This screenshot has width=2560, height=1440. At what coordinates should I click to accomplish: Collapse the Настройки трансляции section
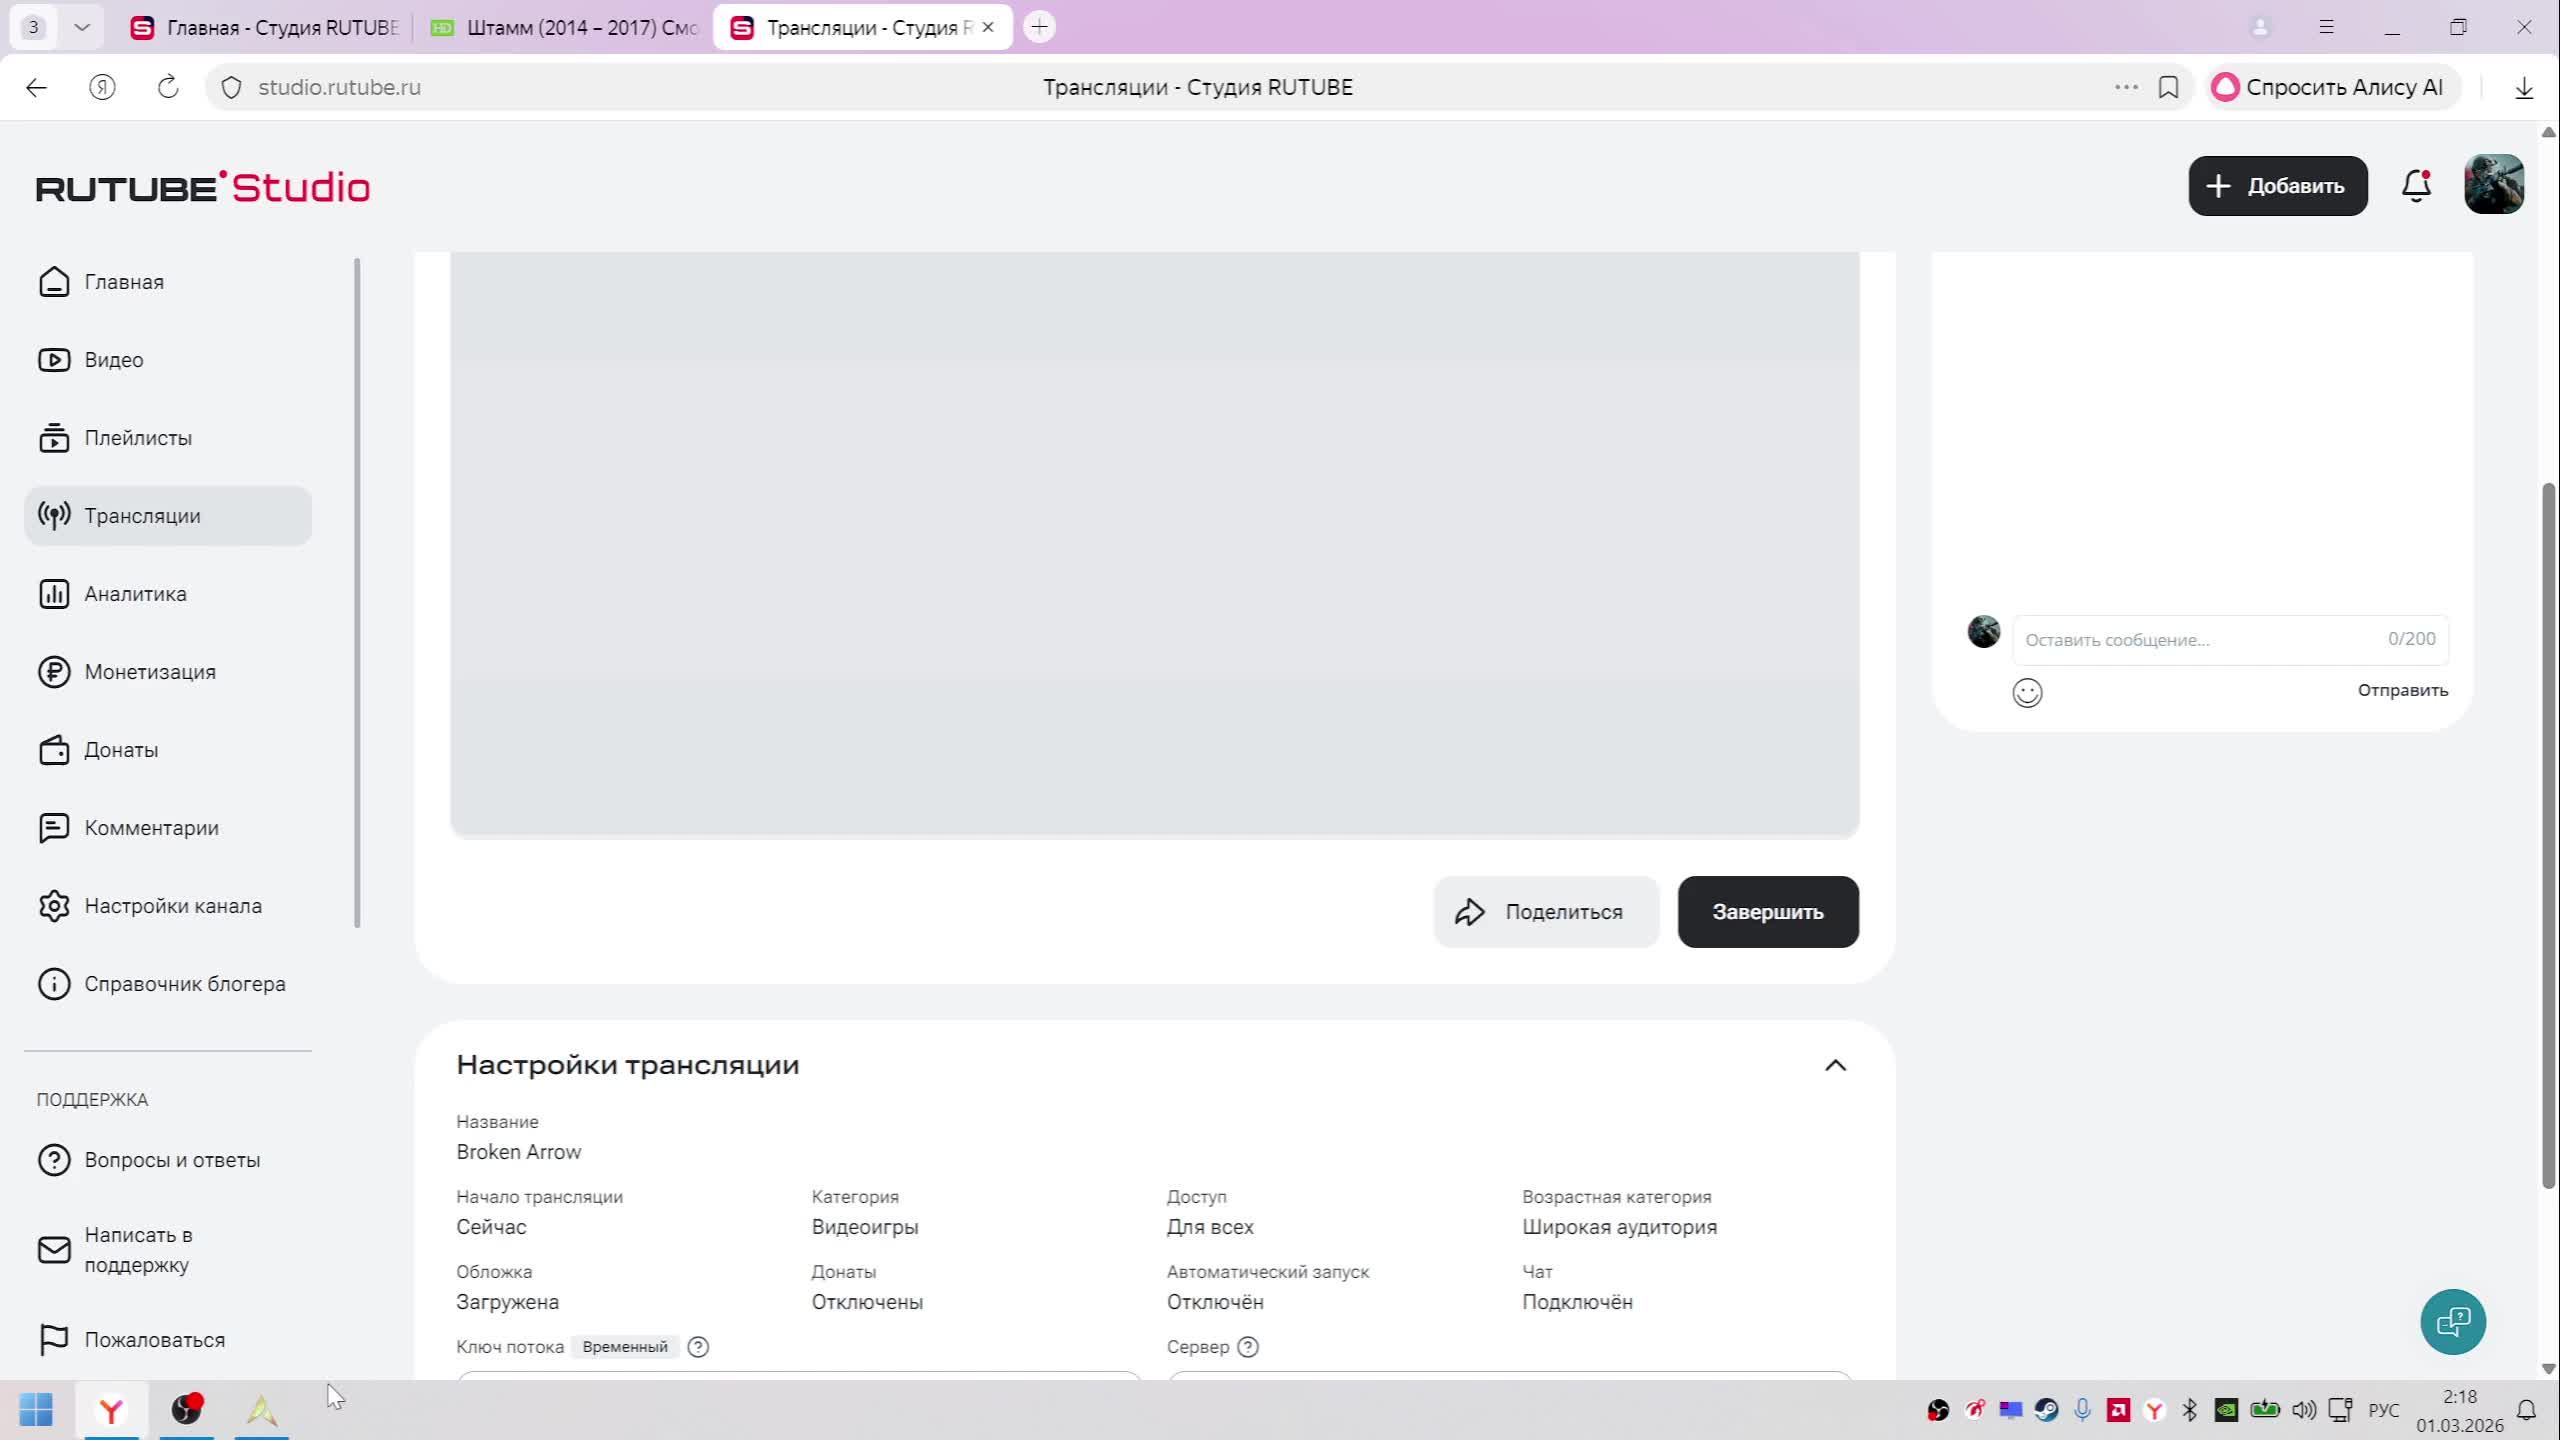pyautogui.click(x=1835, y=1065)
